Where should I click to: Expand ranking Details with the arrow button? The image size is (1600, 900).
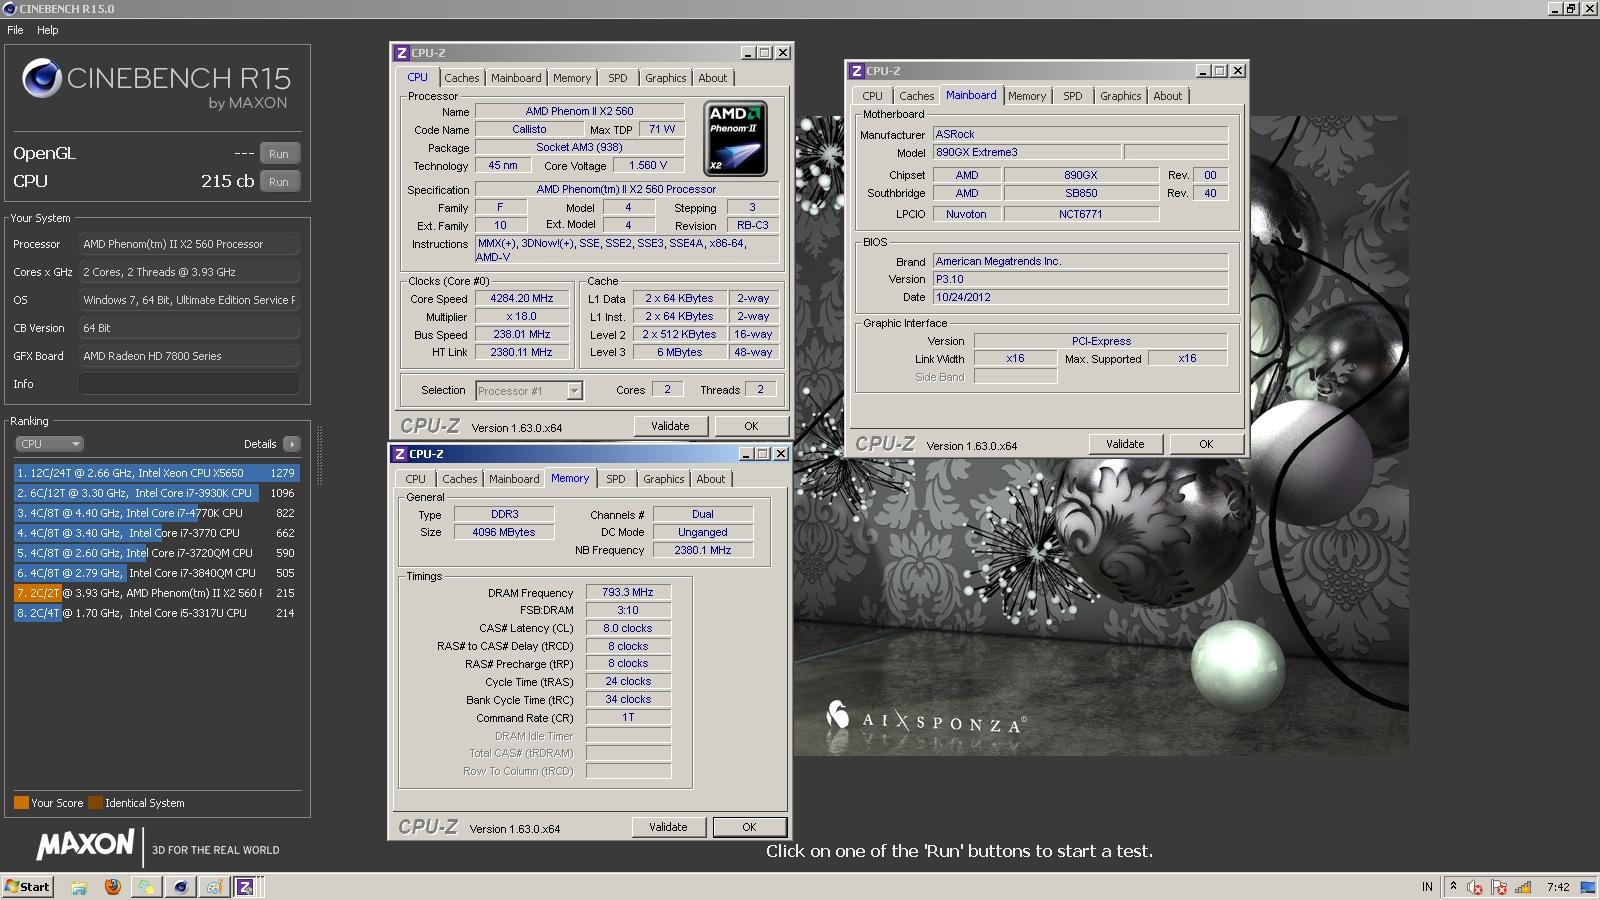(291, 444)
